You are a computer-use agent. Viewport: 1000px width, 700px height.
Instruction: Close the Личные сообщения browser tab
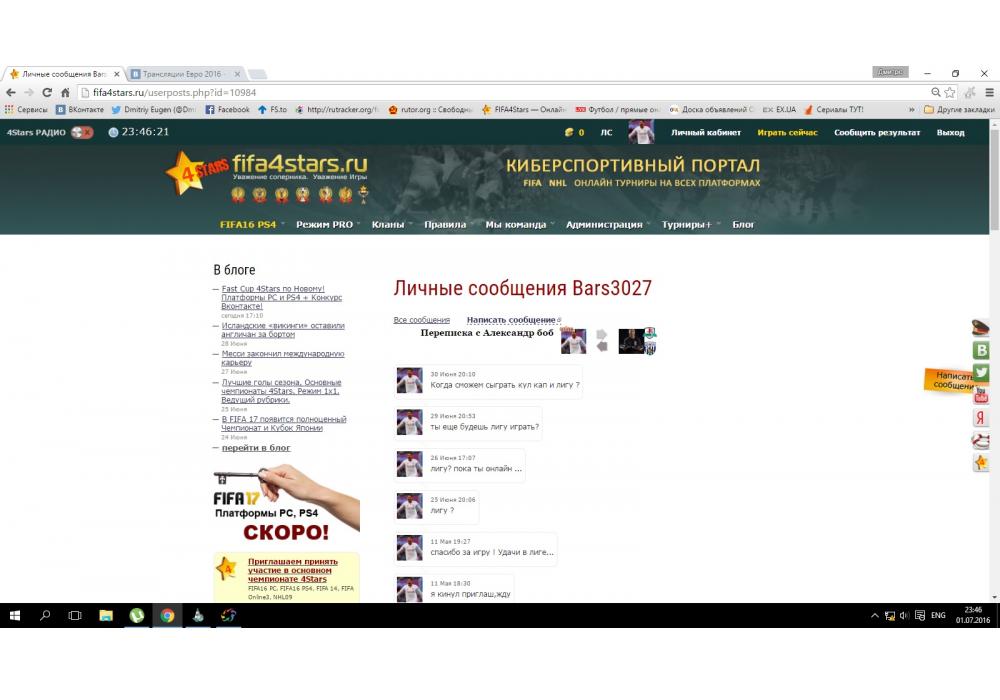117,74
